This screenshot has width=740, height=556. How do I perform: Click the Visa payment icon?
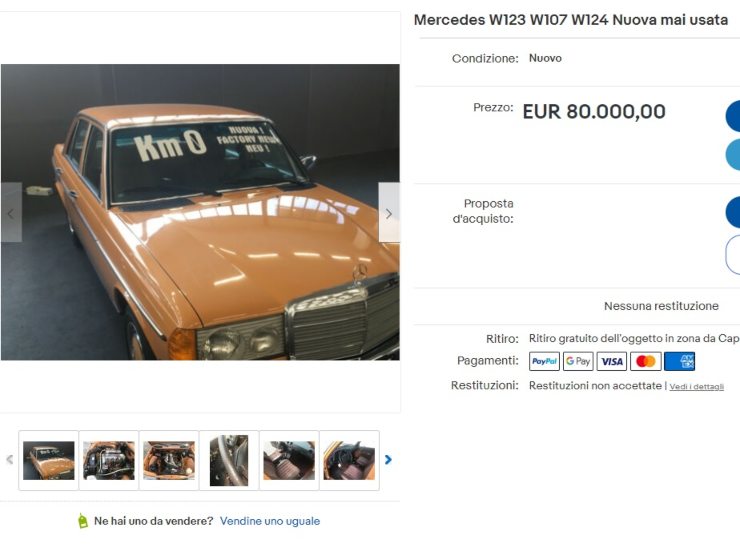pyautogui.click(x=612, y=362)
